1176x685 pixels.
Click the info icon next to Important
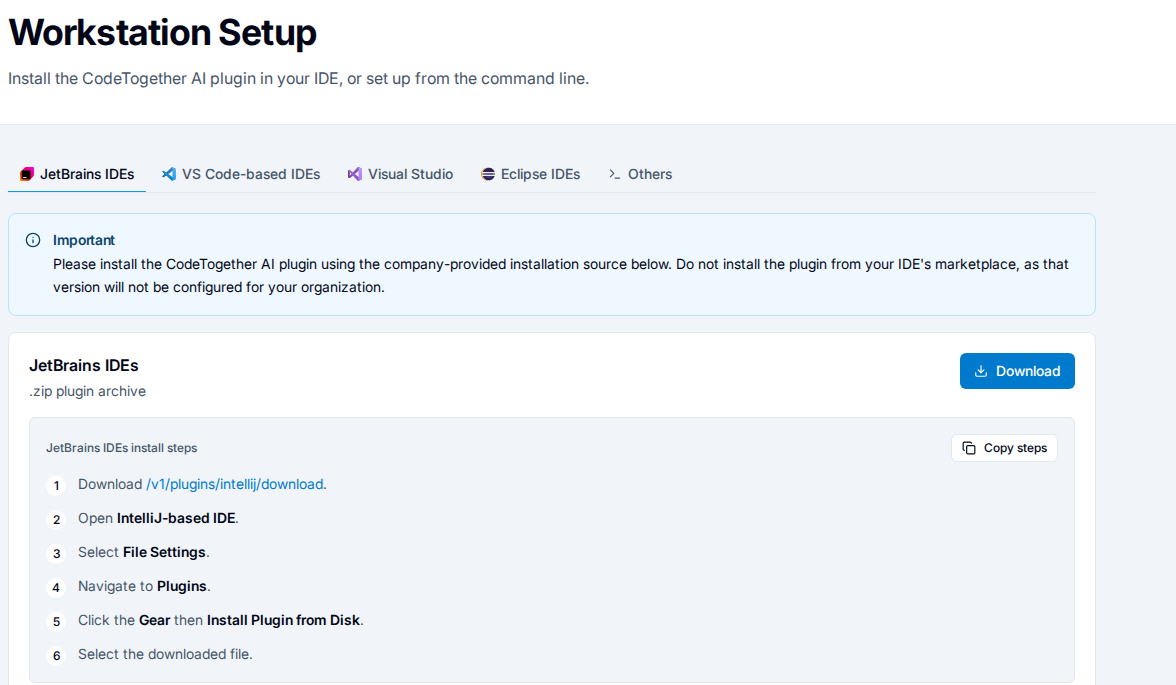click(x=33, y=240)
